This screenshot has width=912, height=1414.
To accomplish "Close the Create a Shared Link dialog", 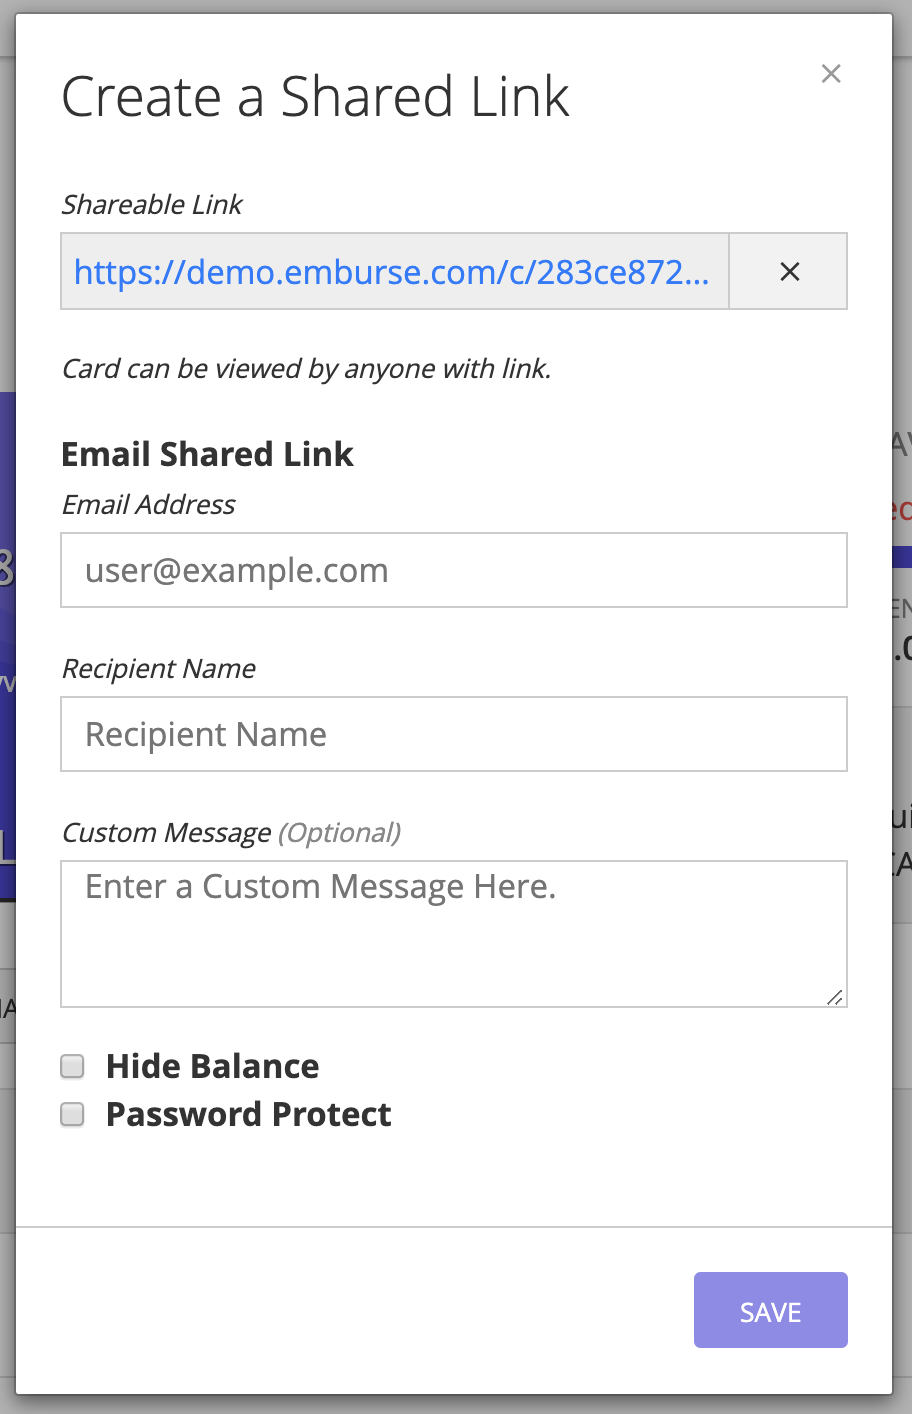I will pos(830,74).
